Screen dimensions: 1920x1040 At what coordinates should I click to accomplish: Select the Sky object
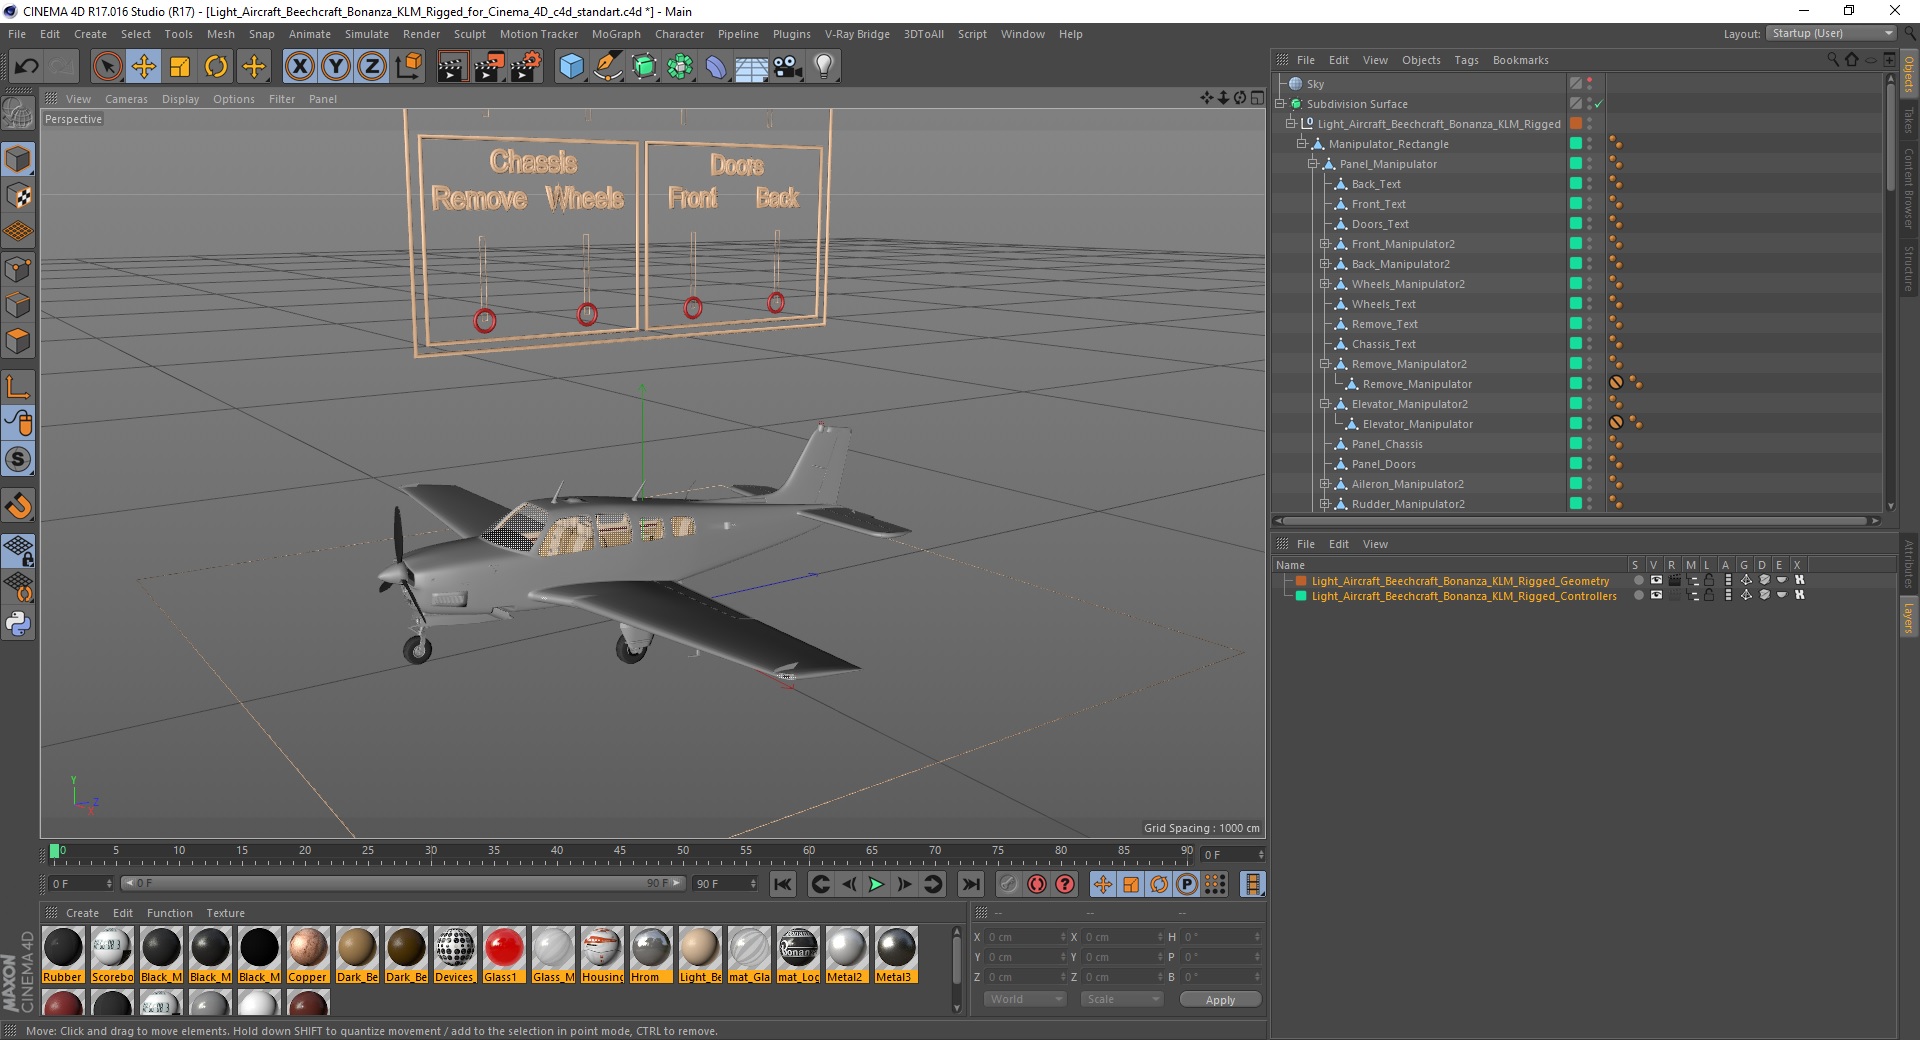(1315, 84)
